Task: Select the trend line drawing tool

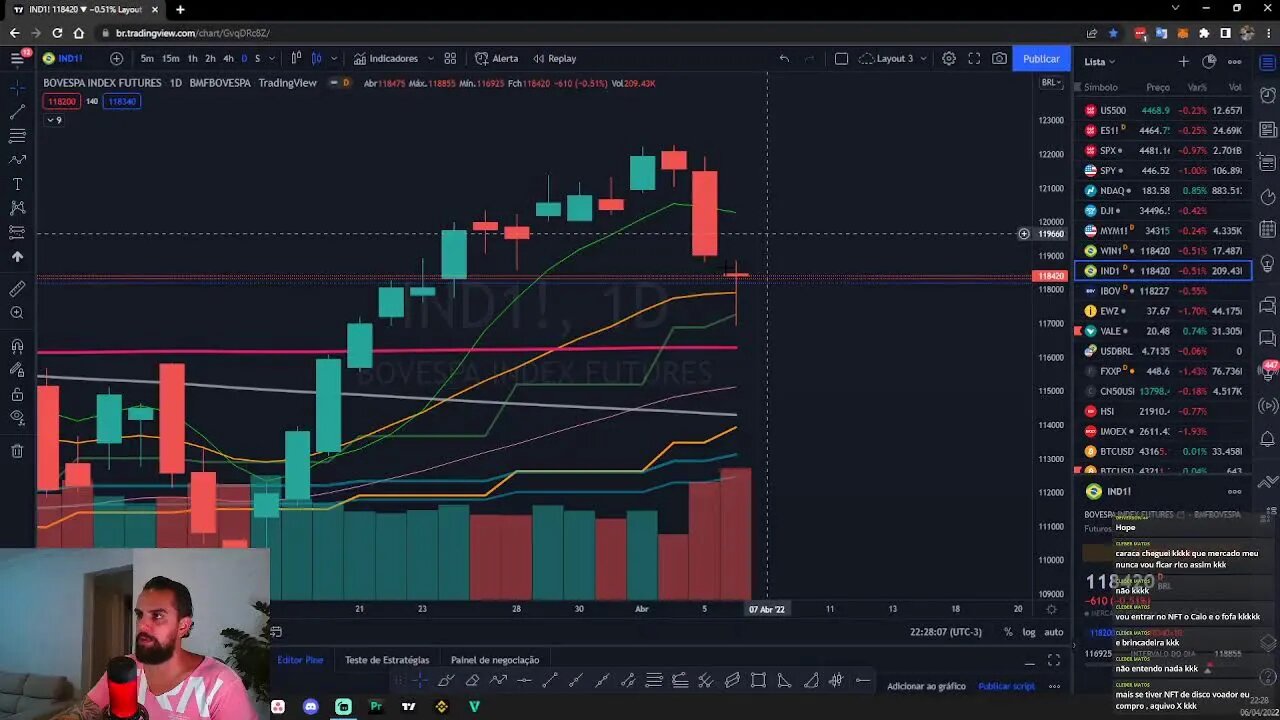Action: click(17, 112)
